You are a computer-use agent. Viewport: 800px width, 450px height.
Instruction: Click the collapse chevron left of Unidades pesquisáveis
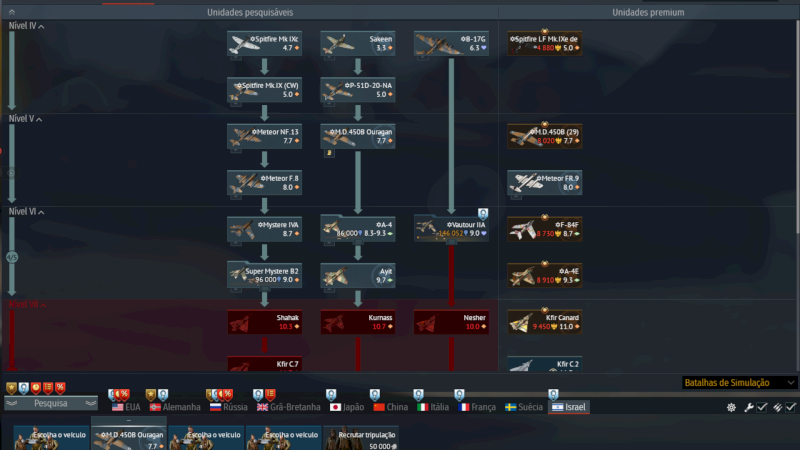coord(12,12)
